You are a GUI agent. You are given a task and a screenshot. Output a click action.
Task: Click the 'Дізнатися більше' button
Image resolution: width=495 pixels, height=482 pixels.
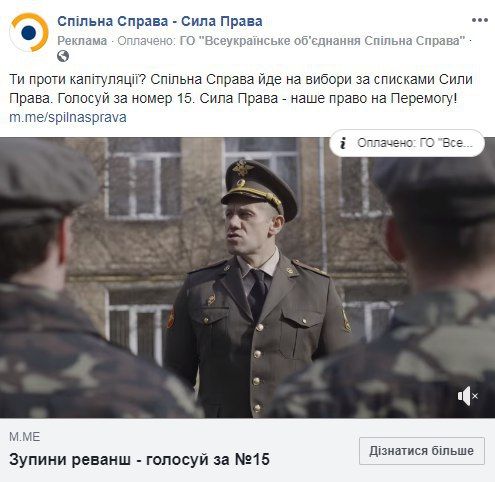pyautogui.click(x=422, y=451)
